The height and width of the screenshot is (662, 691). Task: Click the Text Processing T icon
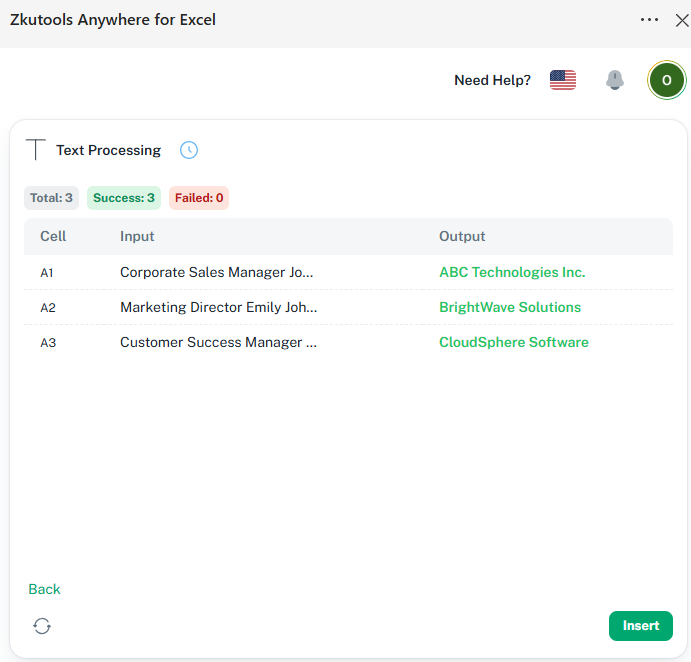pos(36,149)
